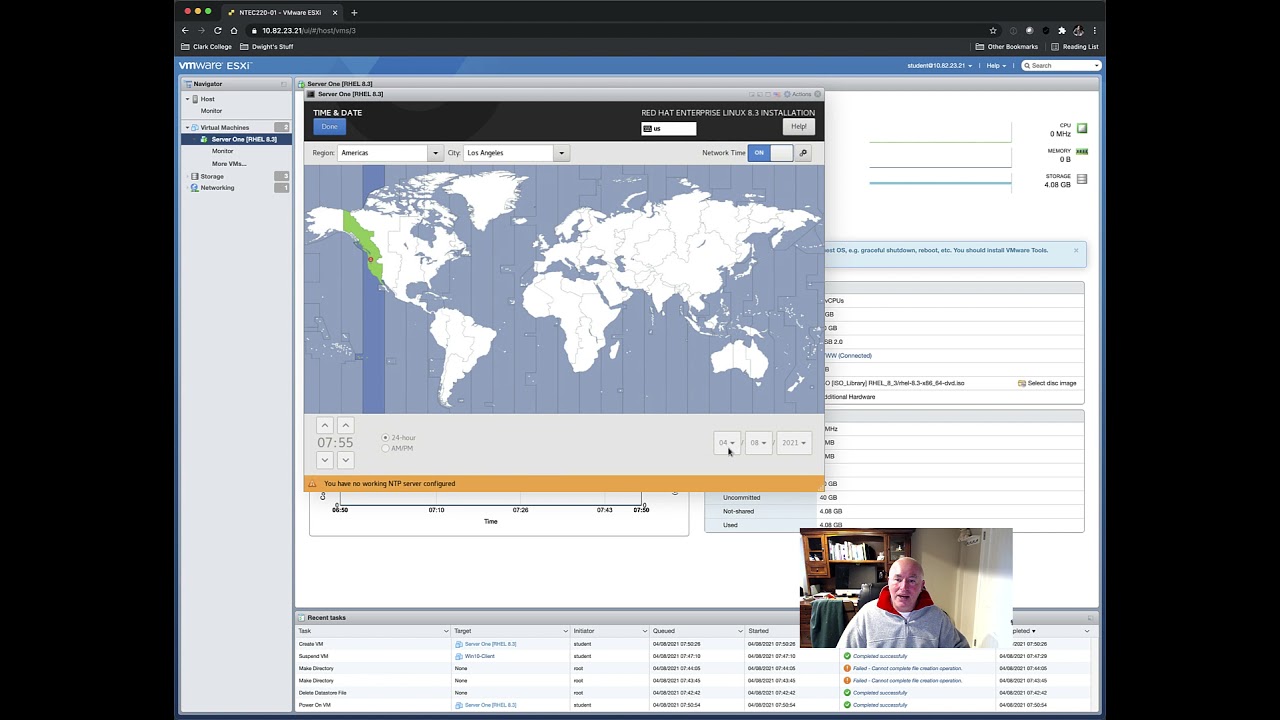
Task: Select the AM/PM time format
Action: (397, 448)
